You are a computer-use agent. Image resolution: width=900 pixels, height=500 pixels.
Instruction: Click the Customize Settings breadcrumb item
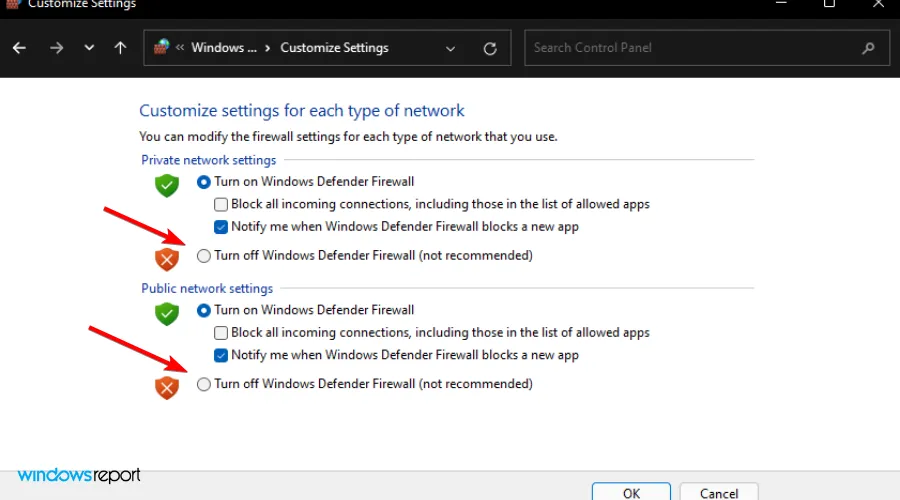[x=334, y=48]
